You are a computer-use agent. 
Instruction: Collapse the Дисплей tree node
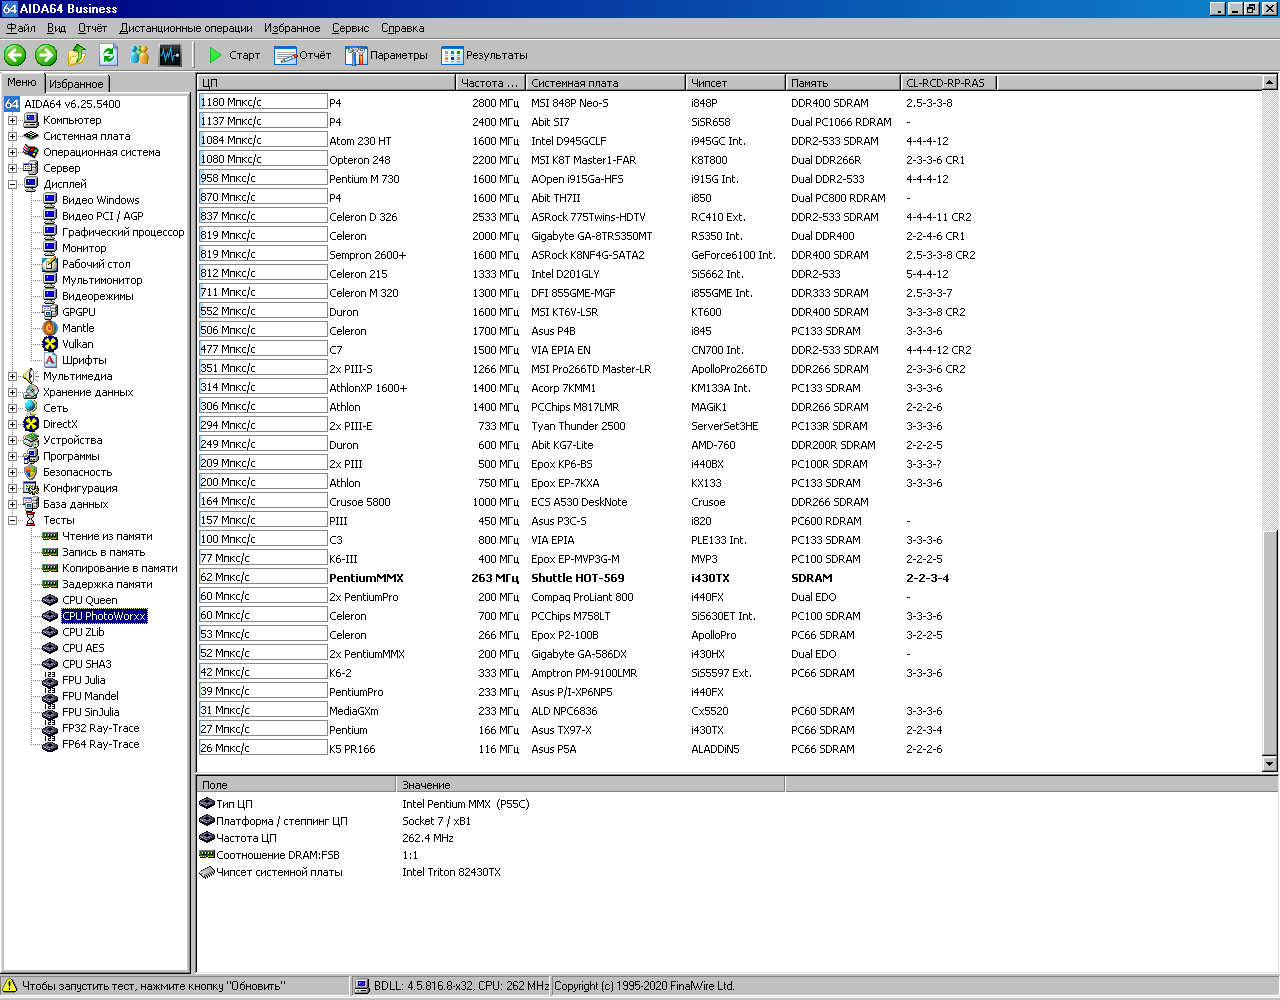[x=13, y=184]
